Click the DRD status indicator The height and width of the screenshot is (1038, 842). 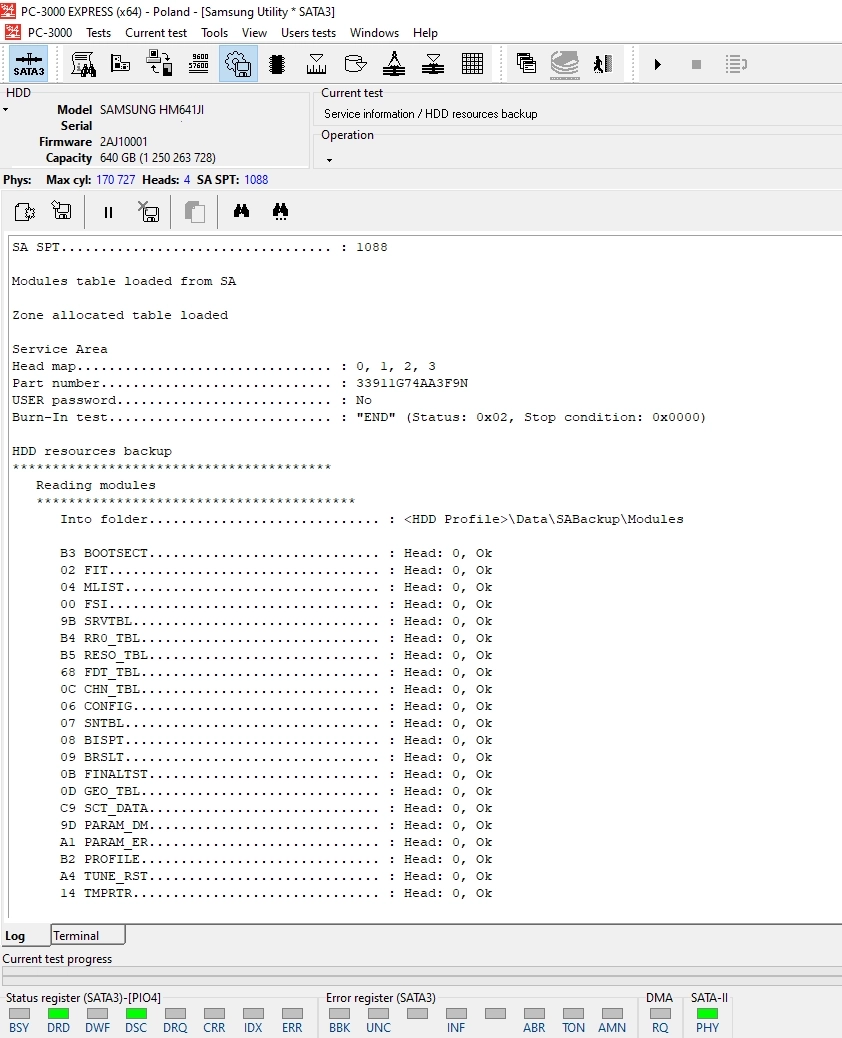click(x=58, y=1014)
